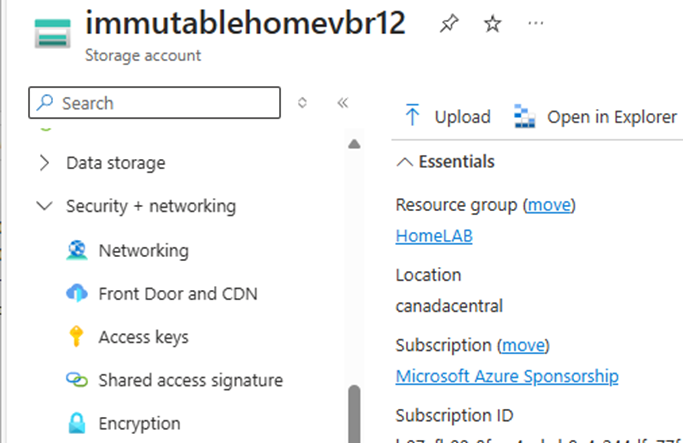The height and width of the screenshot is (443, 683).
Task: Open in Explorer from the toolbar
Action: 595,116
